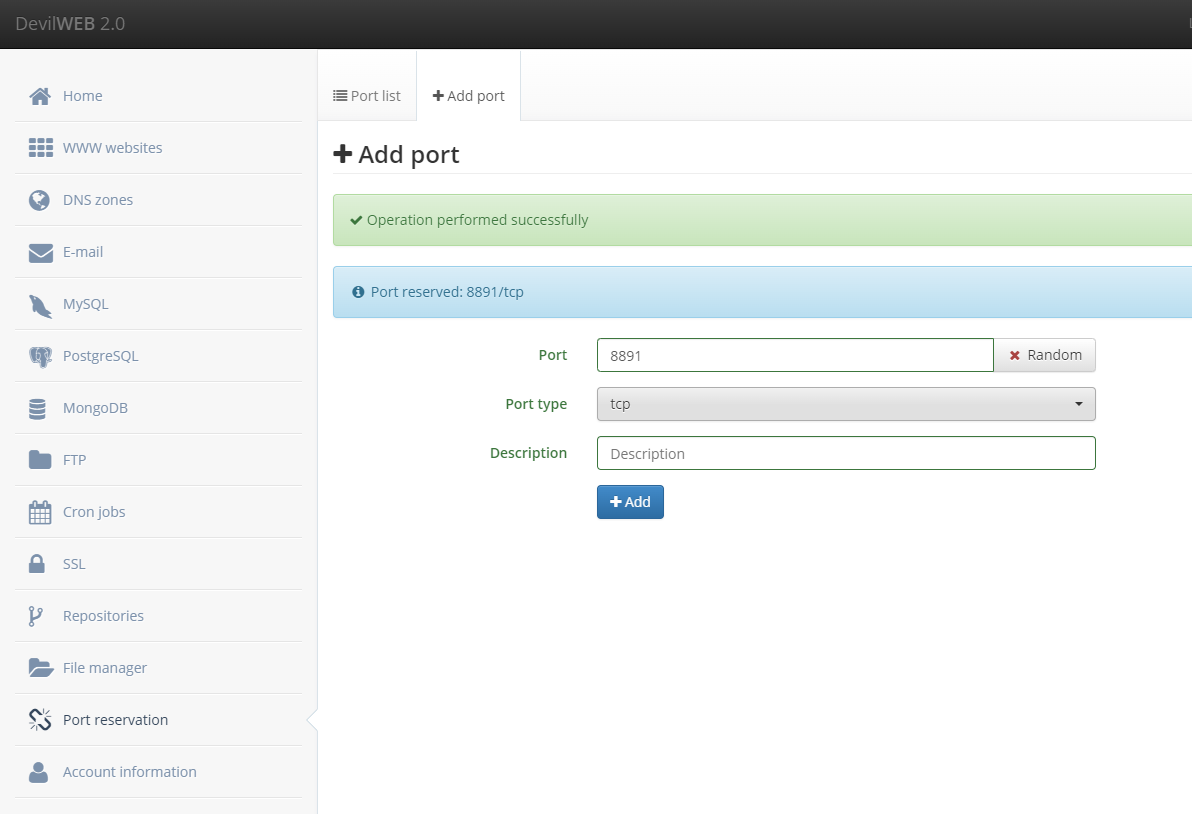Click the PostgreSQL elephant icon
This screenshot has width=1192, height=814.
40,356
